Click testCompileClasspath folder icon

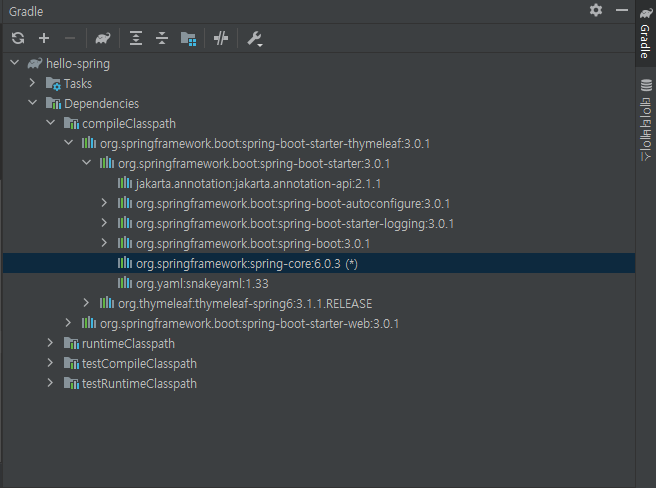pyautogui.click(x=71, y=363)
